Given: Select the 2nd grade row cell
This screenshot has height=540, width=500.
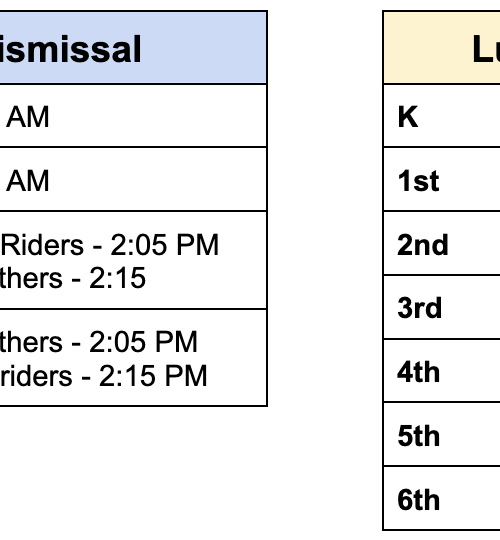Looking at the screenshot, I should (442, 243).
